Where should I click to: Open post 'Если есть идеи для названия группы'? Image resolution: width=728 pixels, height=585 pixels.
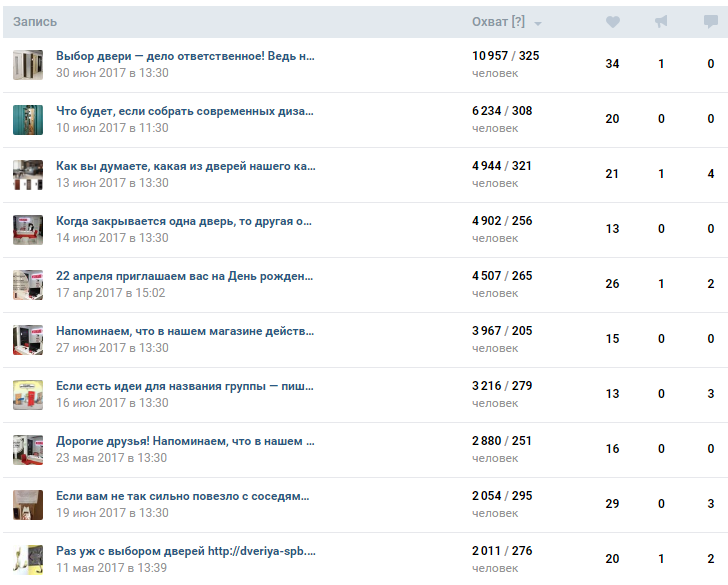click(185, 386)
